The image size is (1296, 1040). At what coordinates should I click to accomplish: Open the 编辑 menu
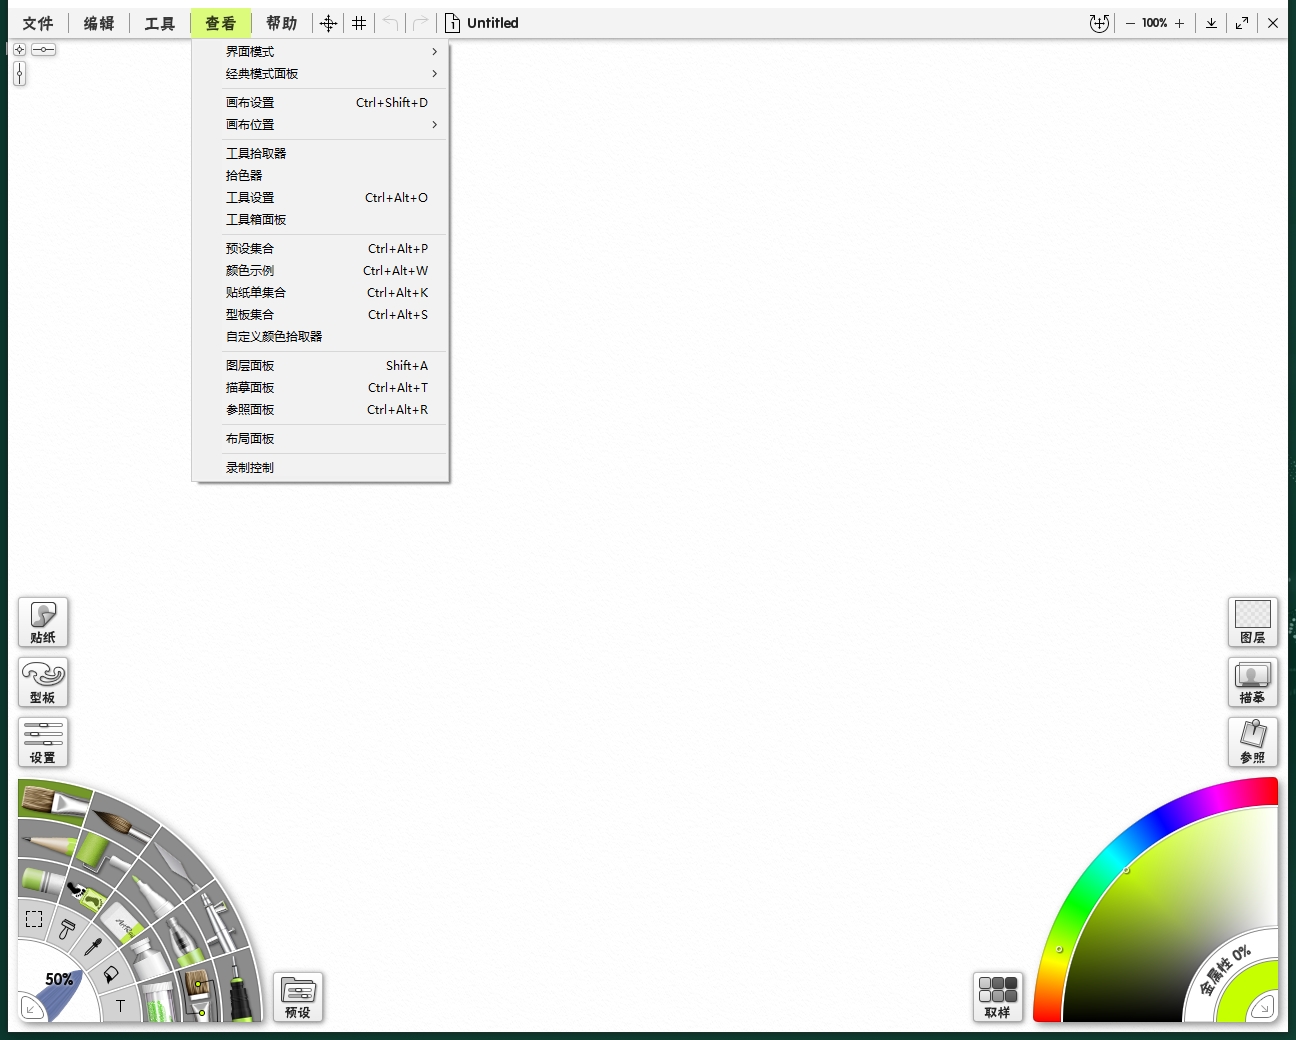point(99,23)
